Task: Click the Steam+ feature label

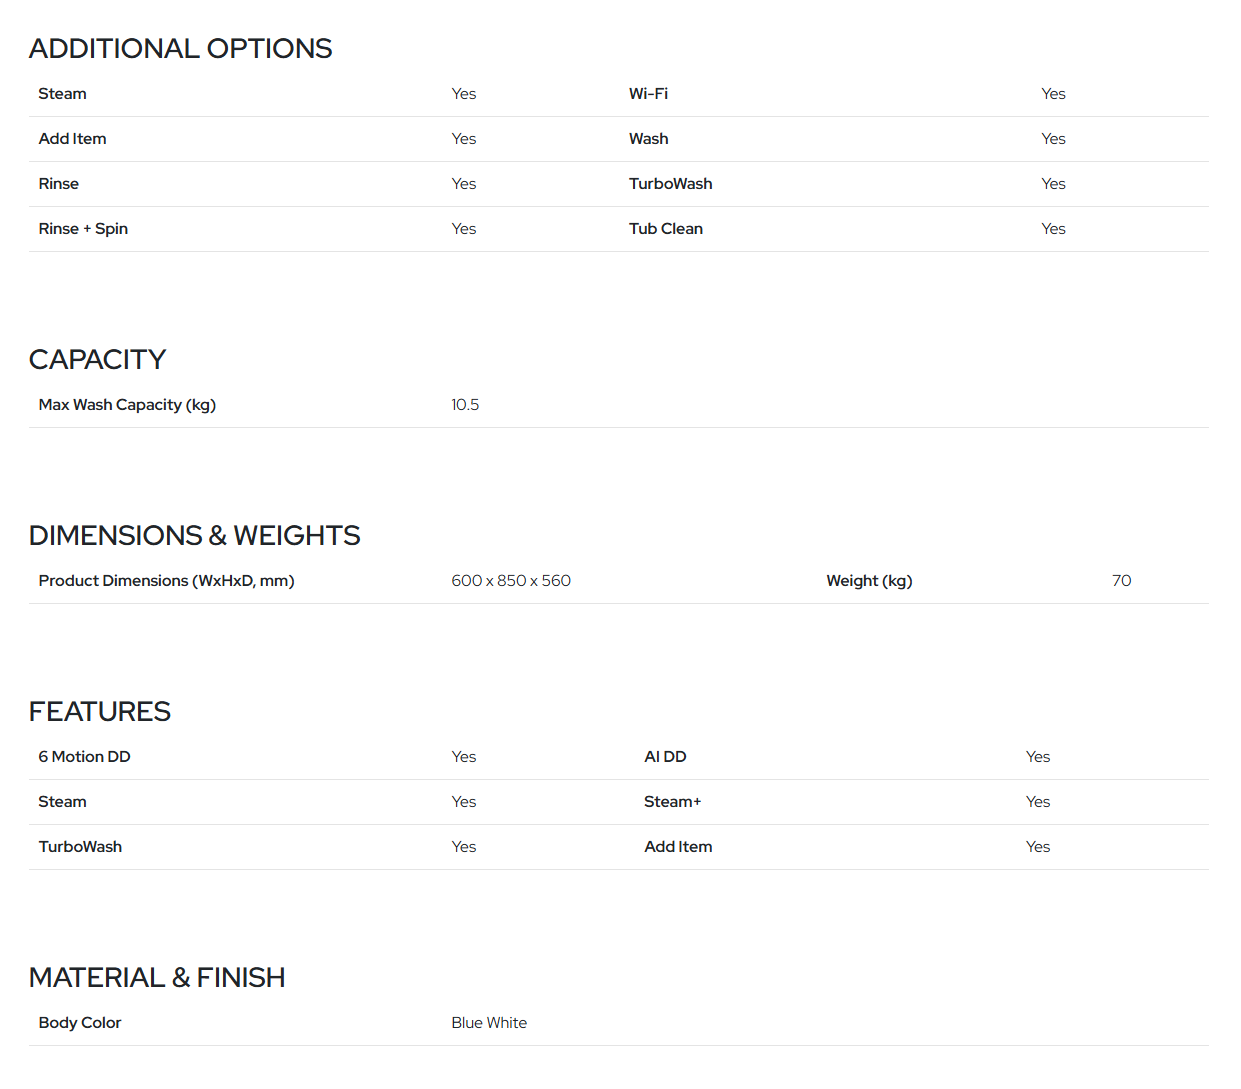Action: point(672,802)
